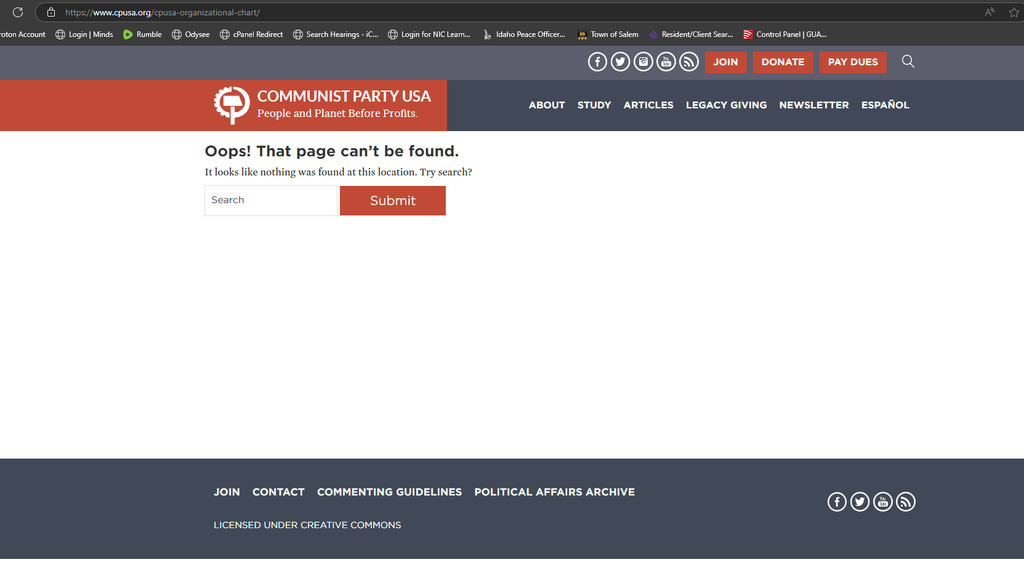Viewport: 1024px width, 570px height.
Task: Open the Odysee bookmark
Action: coord(191,34)
